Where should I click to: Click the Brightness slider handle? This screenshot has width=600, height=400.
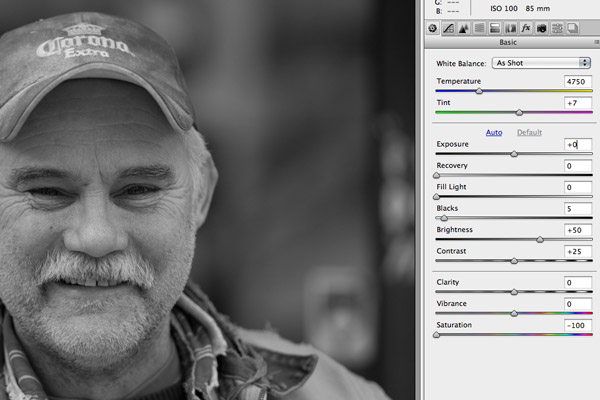point(540,240)
